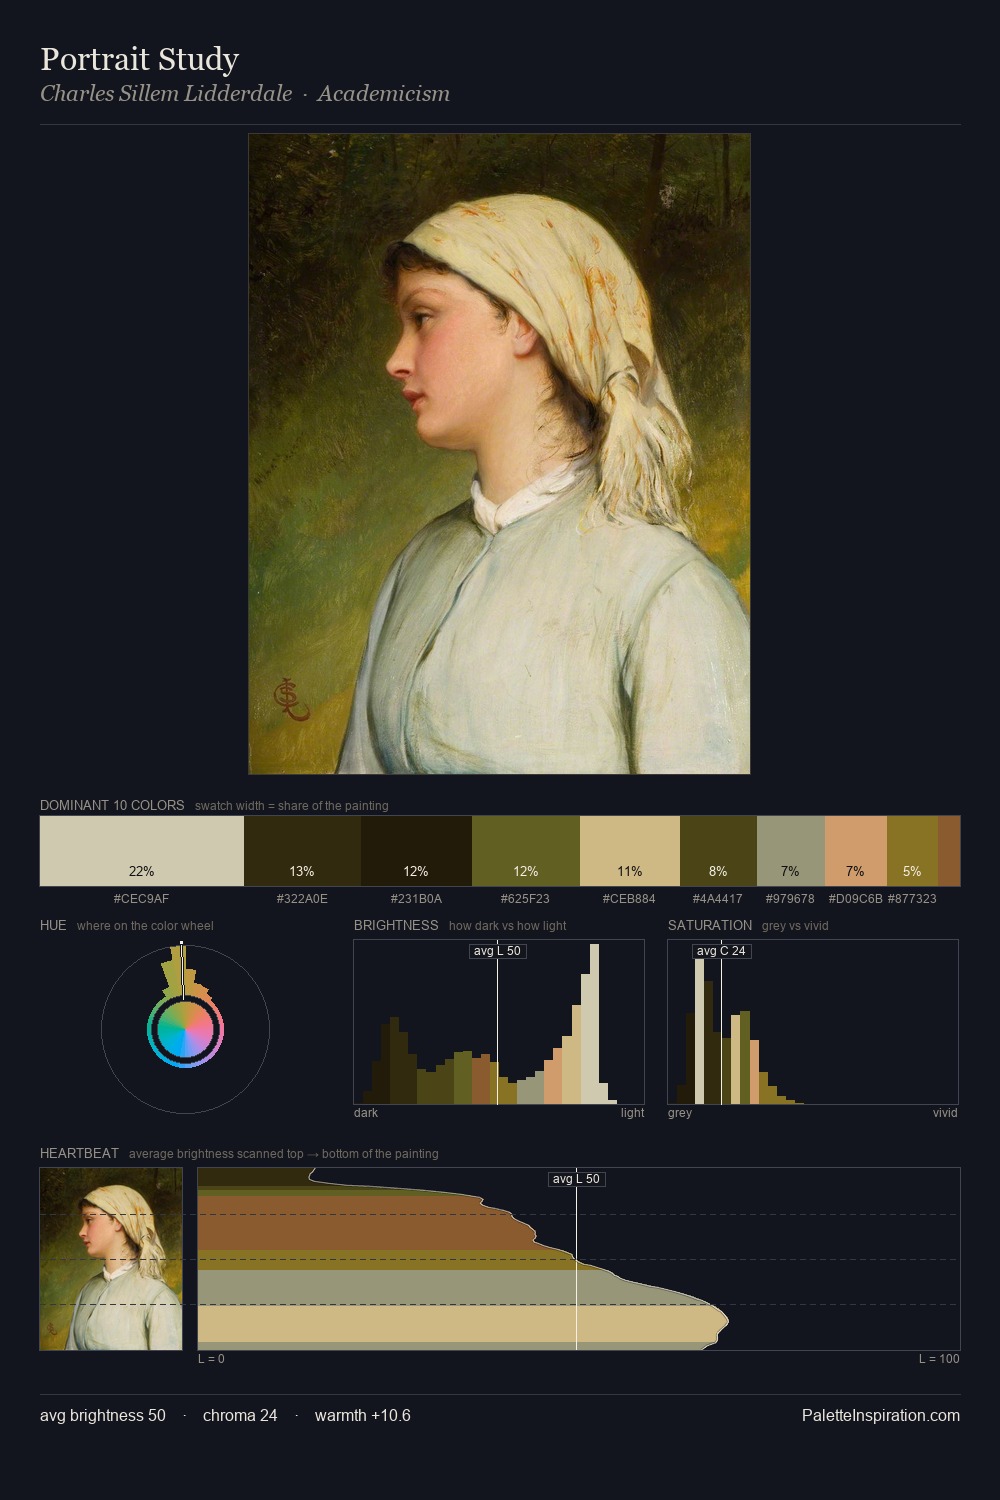Image resolution: width=1000 pixels, height=1500 pixels.
Task: Click the PaletteInspiration.com link
Action: point(881,1415)
